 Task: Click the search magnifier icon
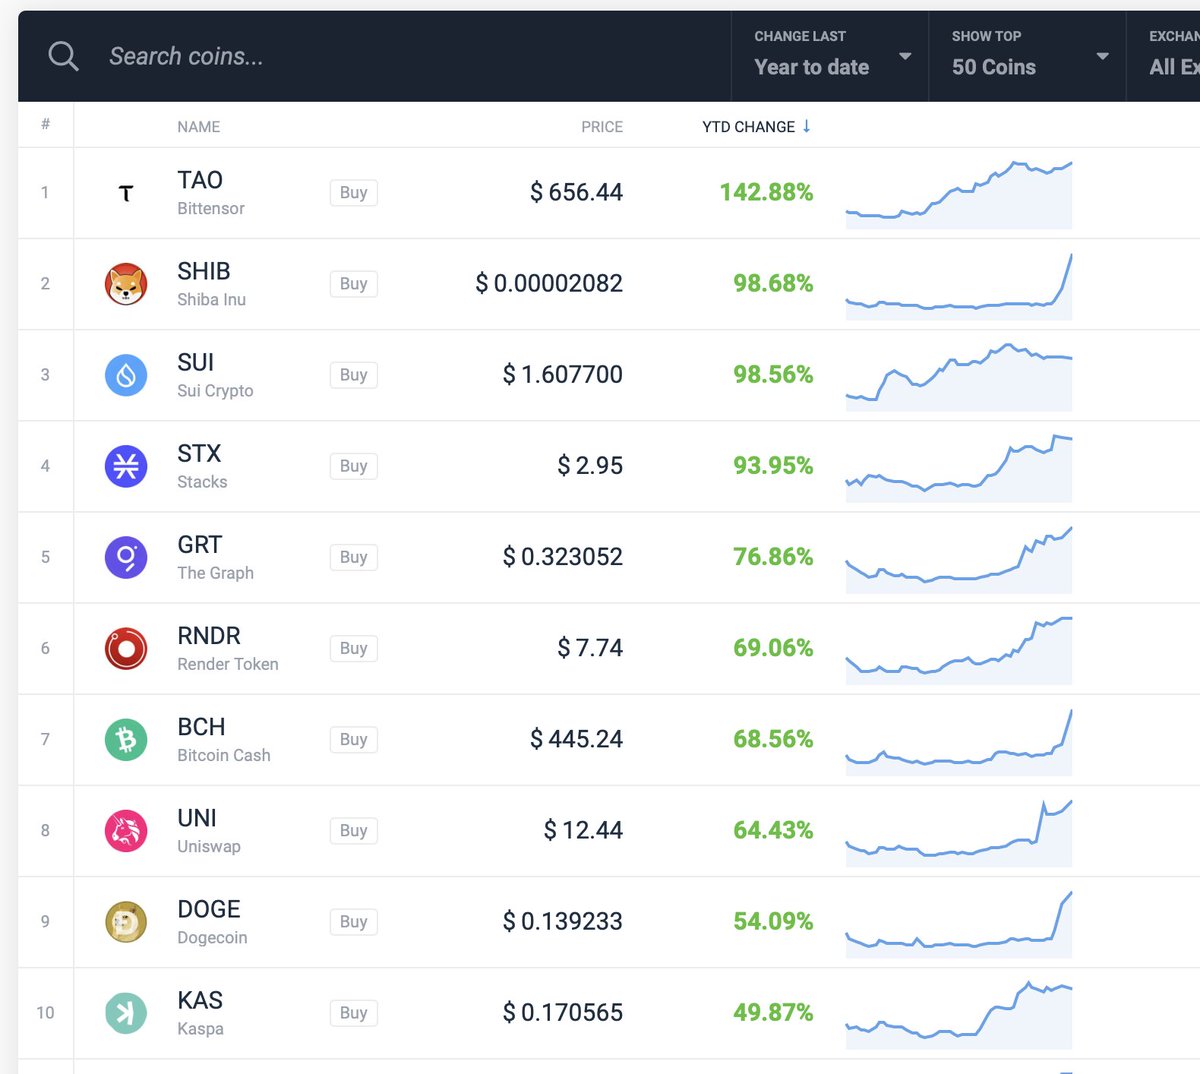click(x=63, y=56)
